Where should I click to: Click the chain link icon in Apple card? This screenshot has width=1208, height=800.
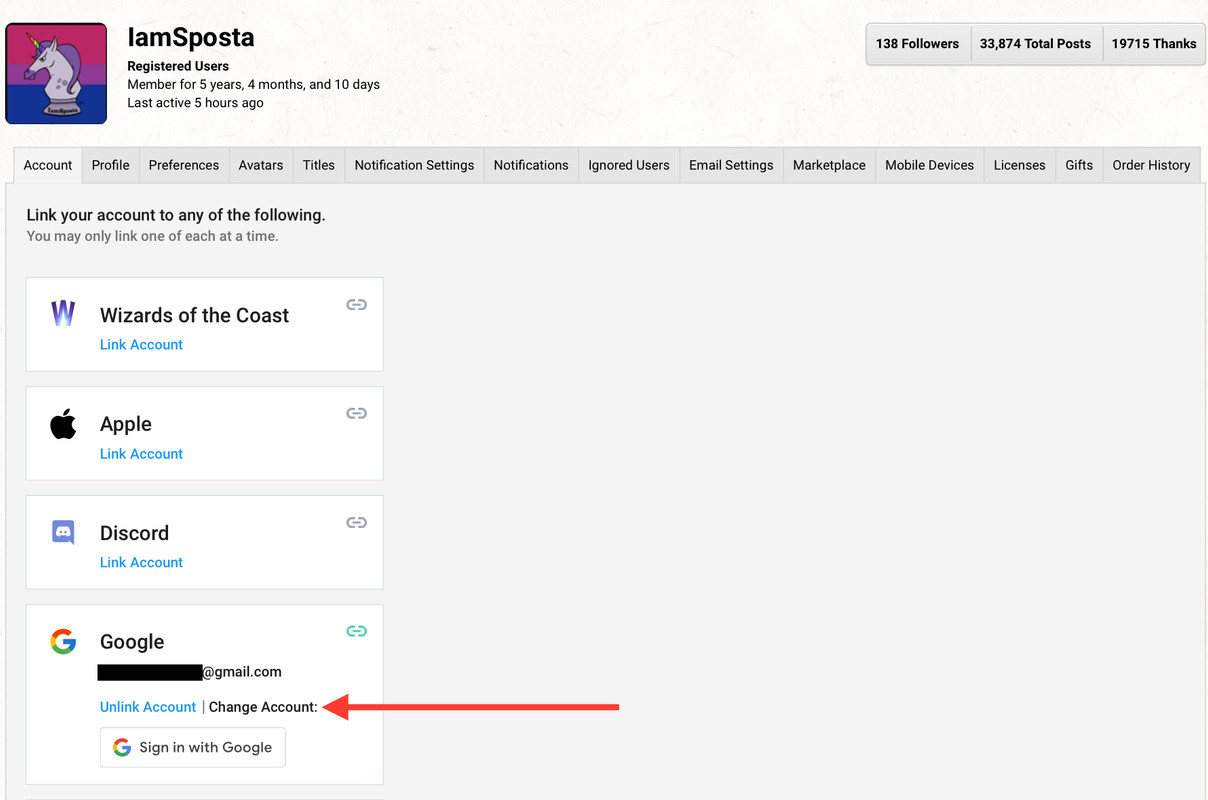tap(357, 413)
